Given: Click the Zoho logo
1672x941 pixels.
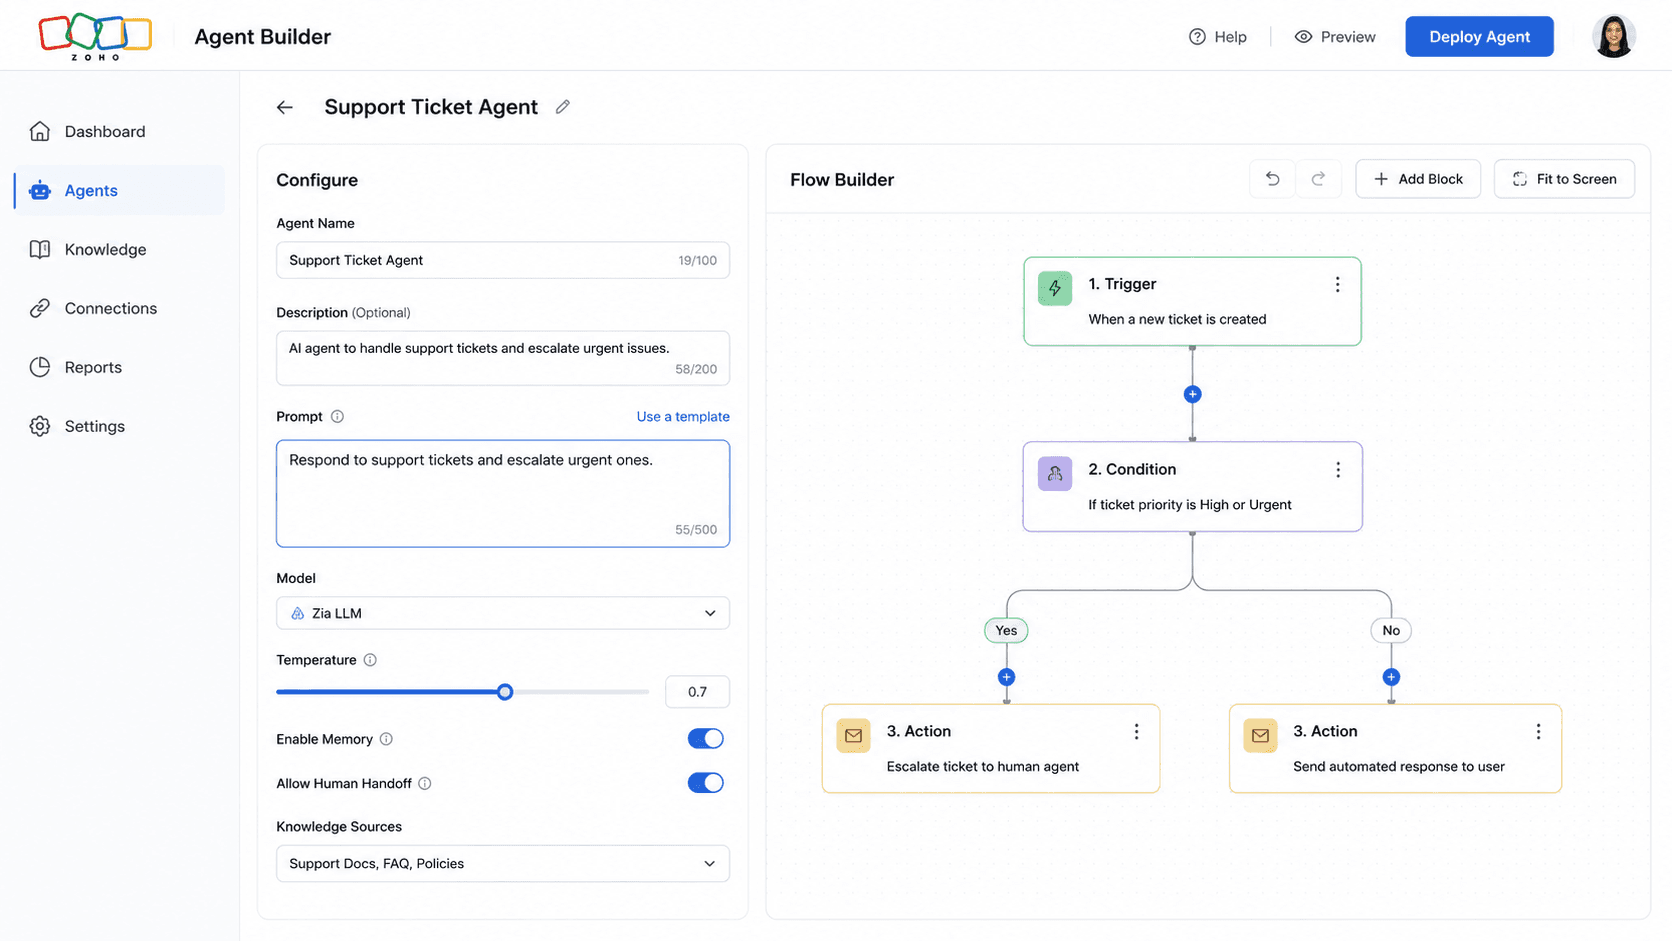Looking at the screenshot, I should pos(95,37).
